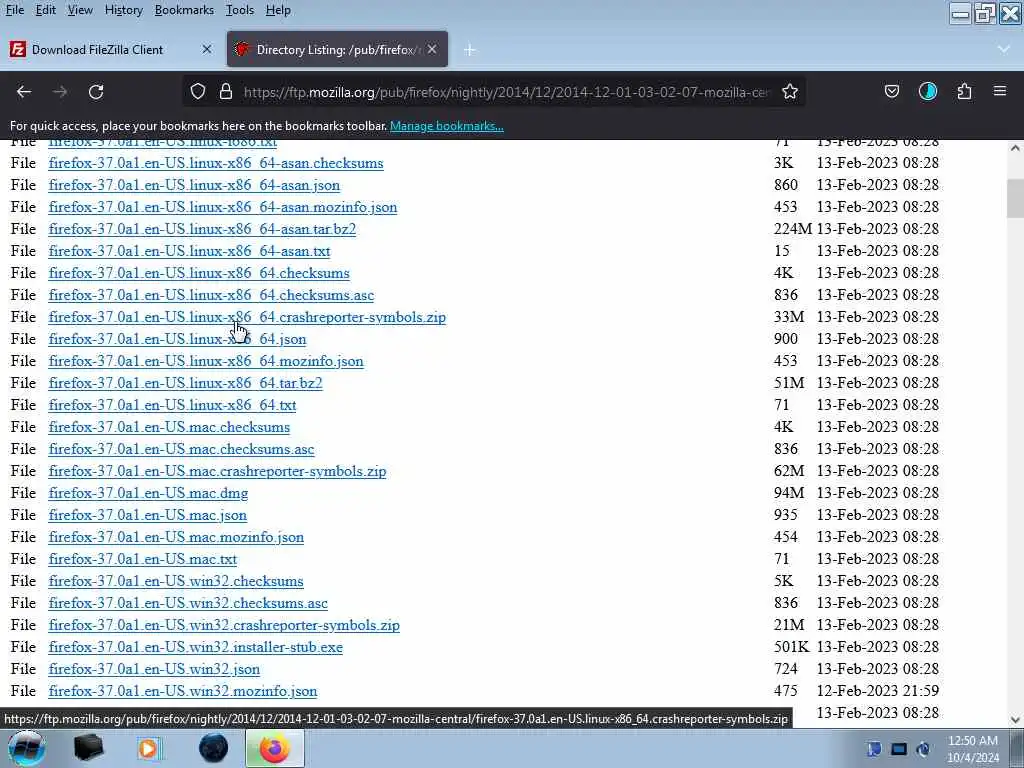Click the page vertical scrollbar thumb
The width and height of the screenshot is (1024, 768).
1015,199
